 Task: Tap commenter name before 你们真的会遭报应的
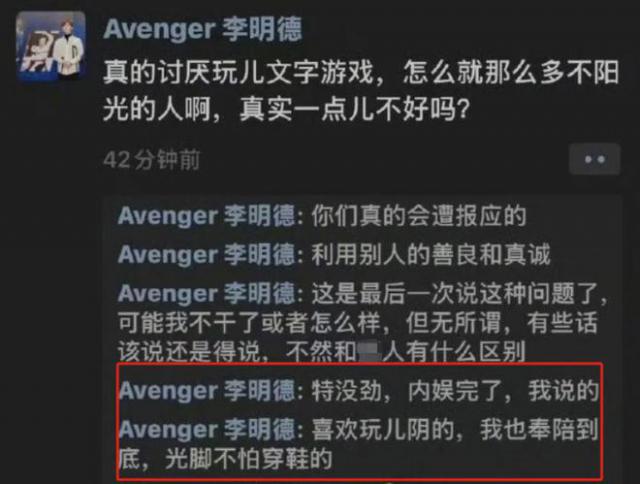pos(206,216)
